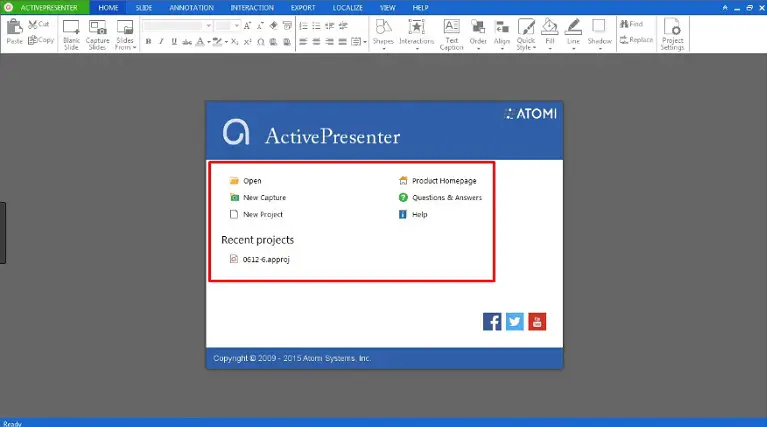Image resolution: width=767 pixels, height=427 pixels.
Task: Align text right
Action: tap(330, 42)
